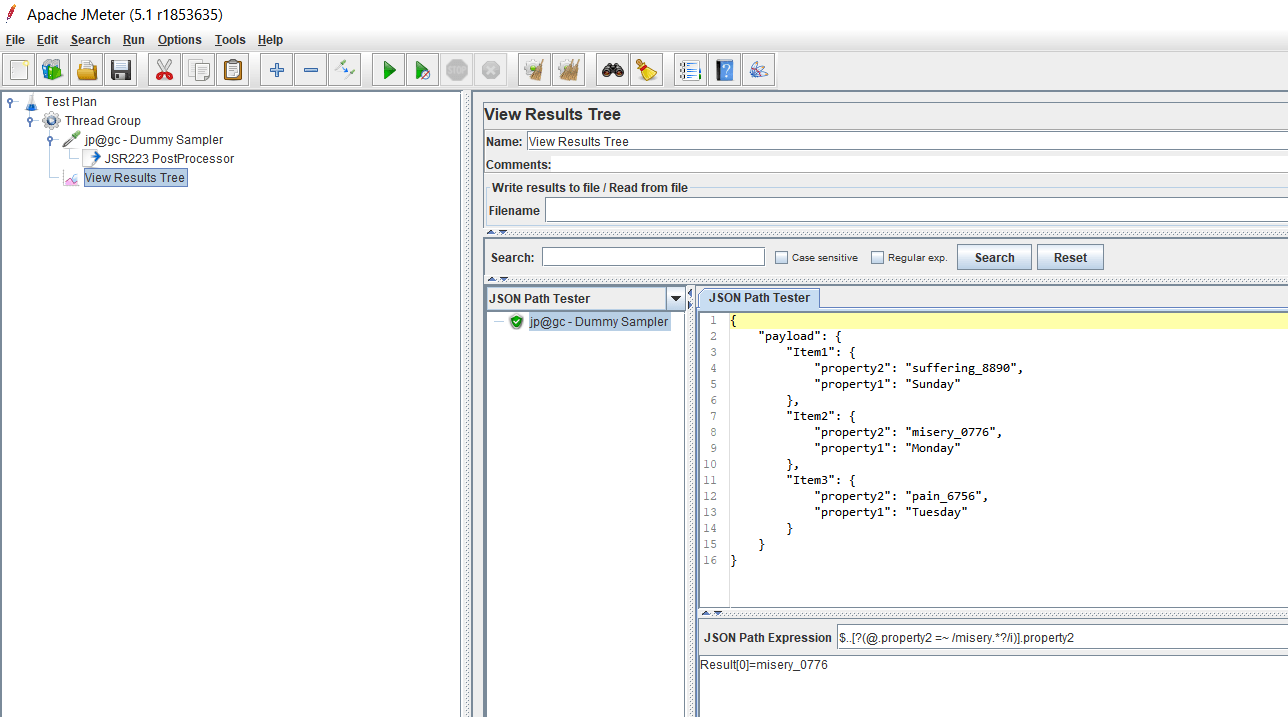Collapse the Test Plan tree node

10,101
